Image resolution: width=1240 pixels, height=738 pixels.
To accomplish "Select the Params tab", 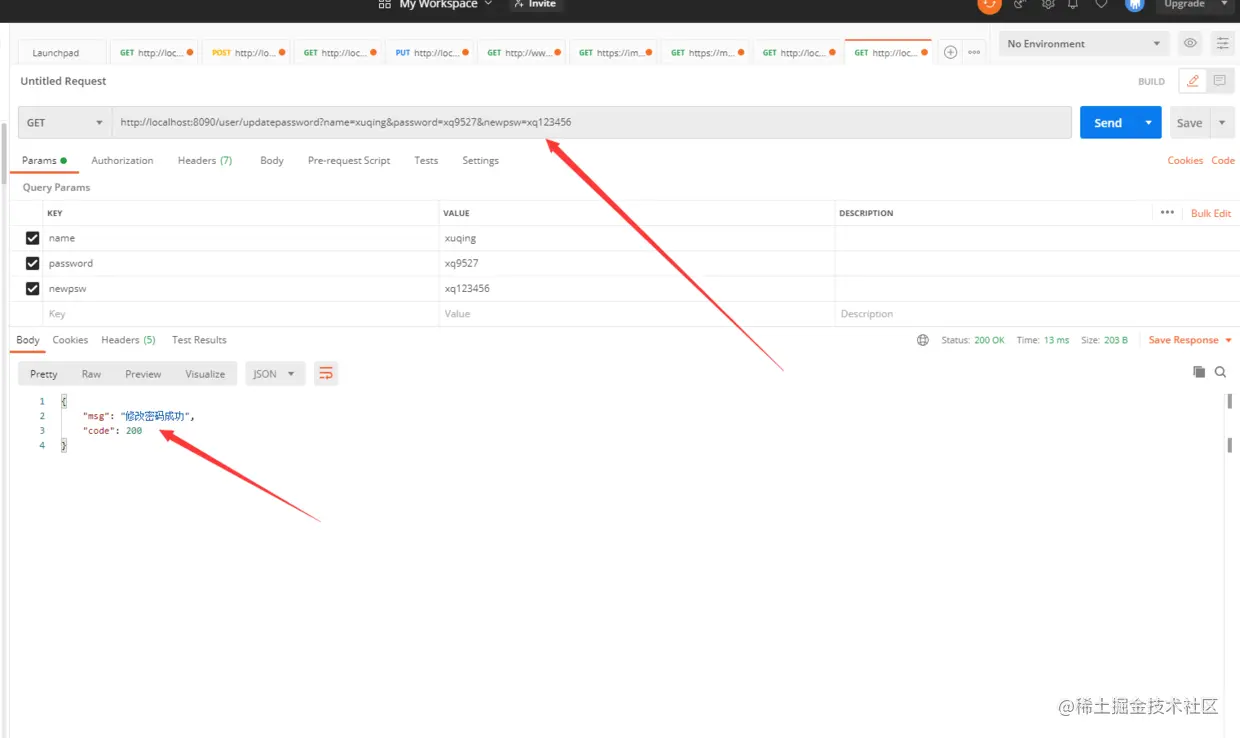I will (44, 160).
